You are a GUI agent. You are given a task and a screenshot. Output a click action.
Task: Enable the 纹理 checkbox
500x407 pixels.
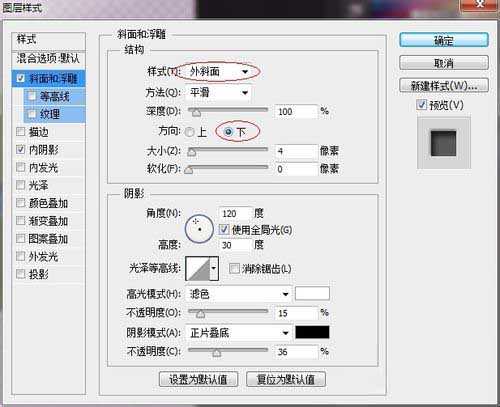[x=32, y=114]
